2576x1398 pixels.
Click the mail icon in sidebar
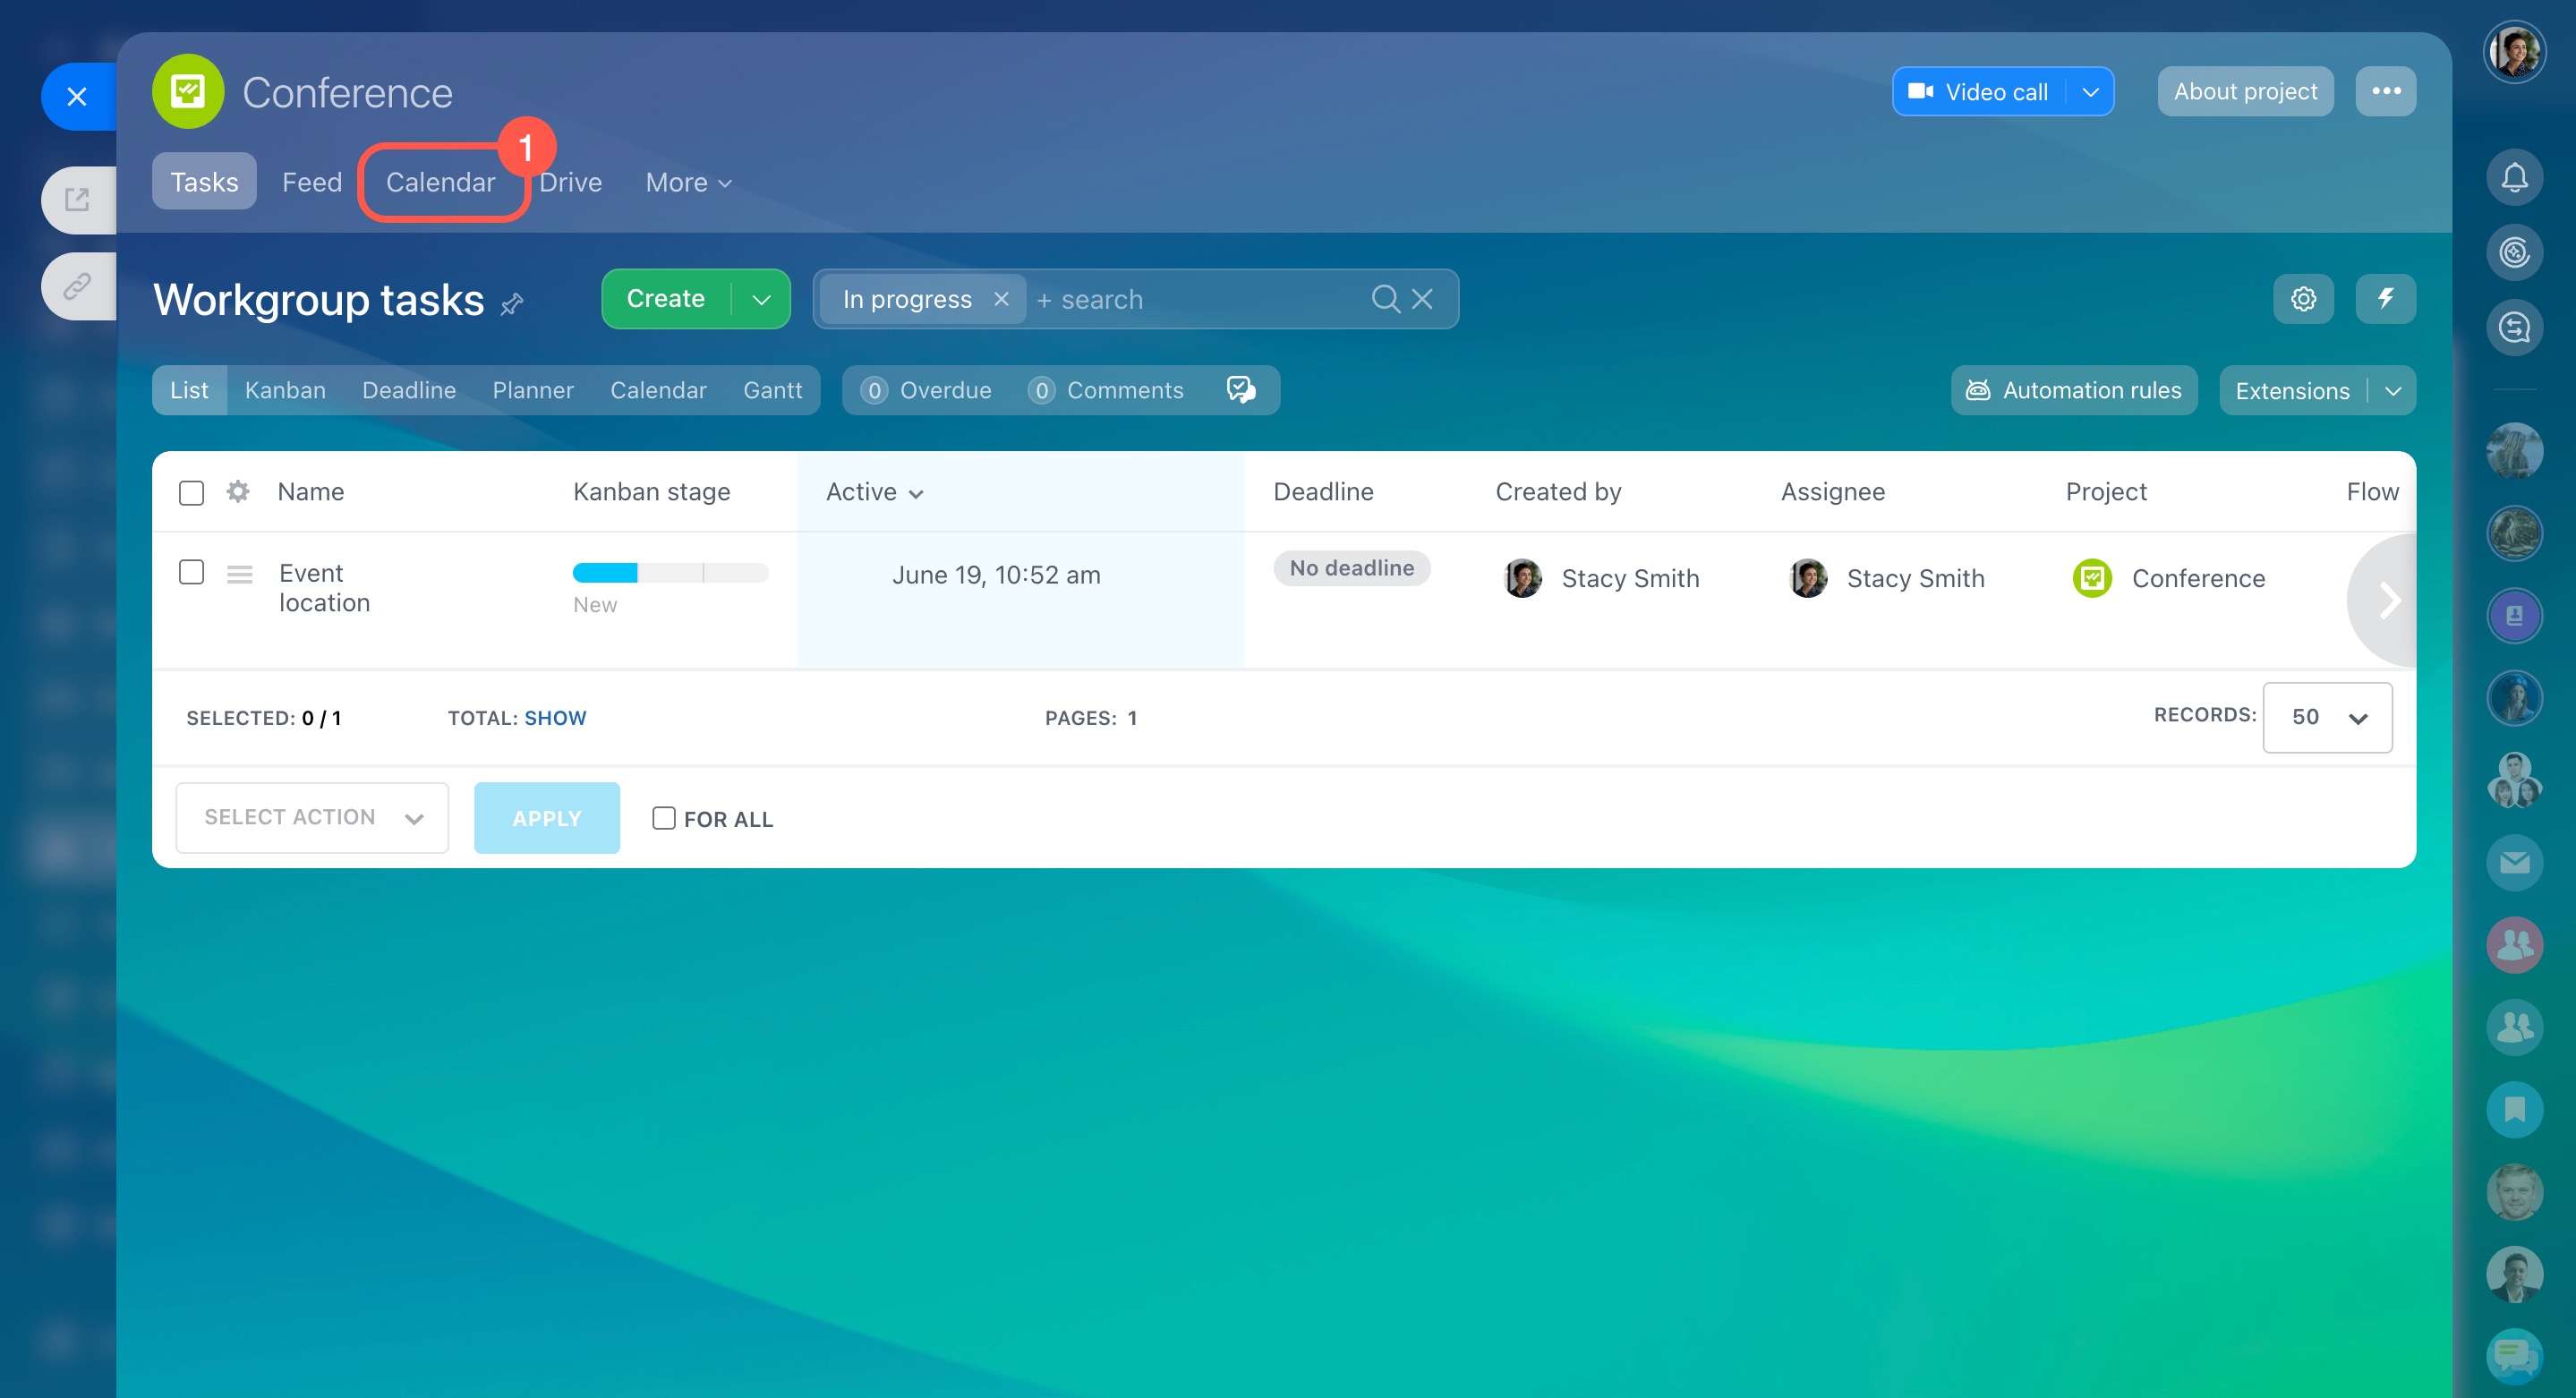[x=2513, y=862]
